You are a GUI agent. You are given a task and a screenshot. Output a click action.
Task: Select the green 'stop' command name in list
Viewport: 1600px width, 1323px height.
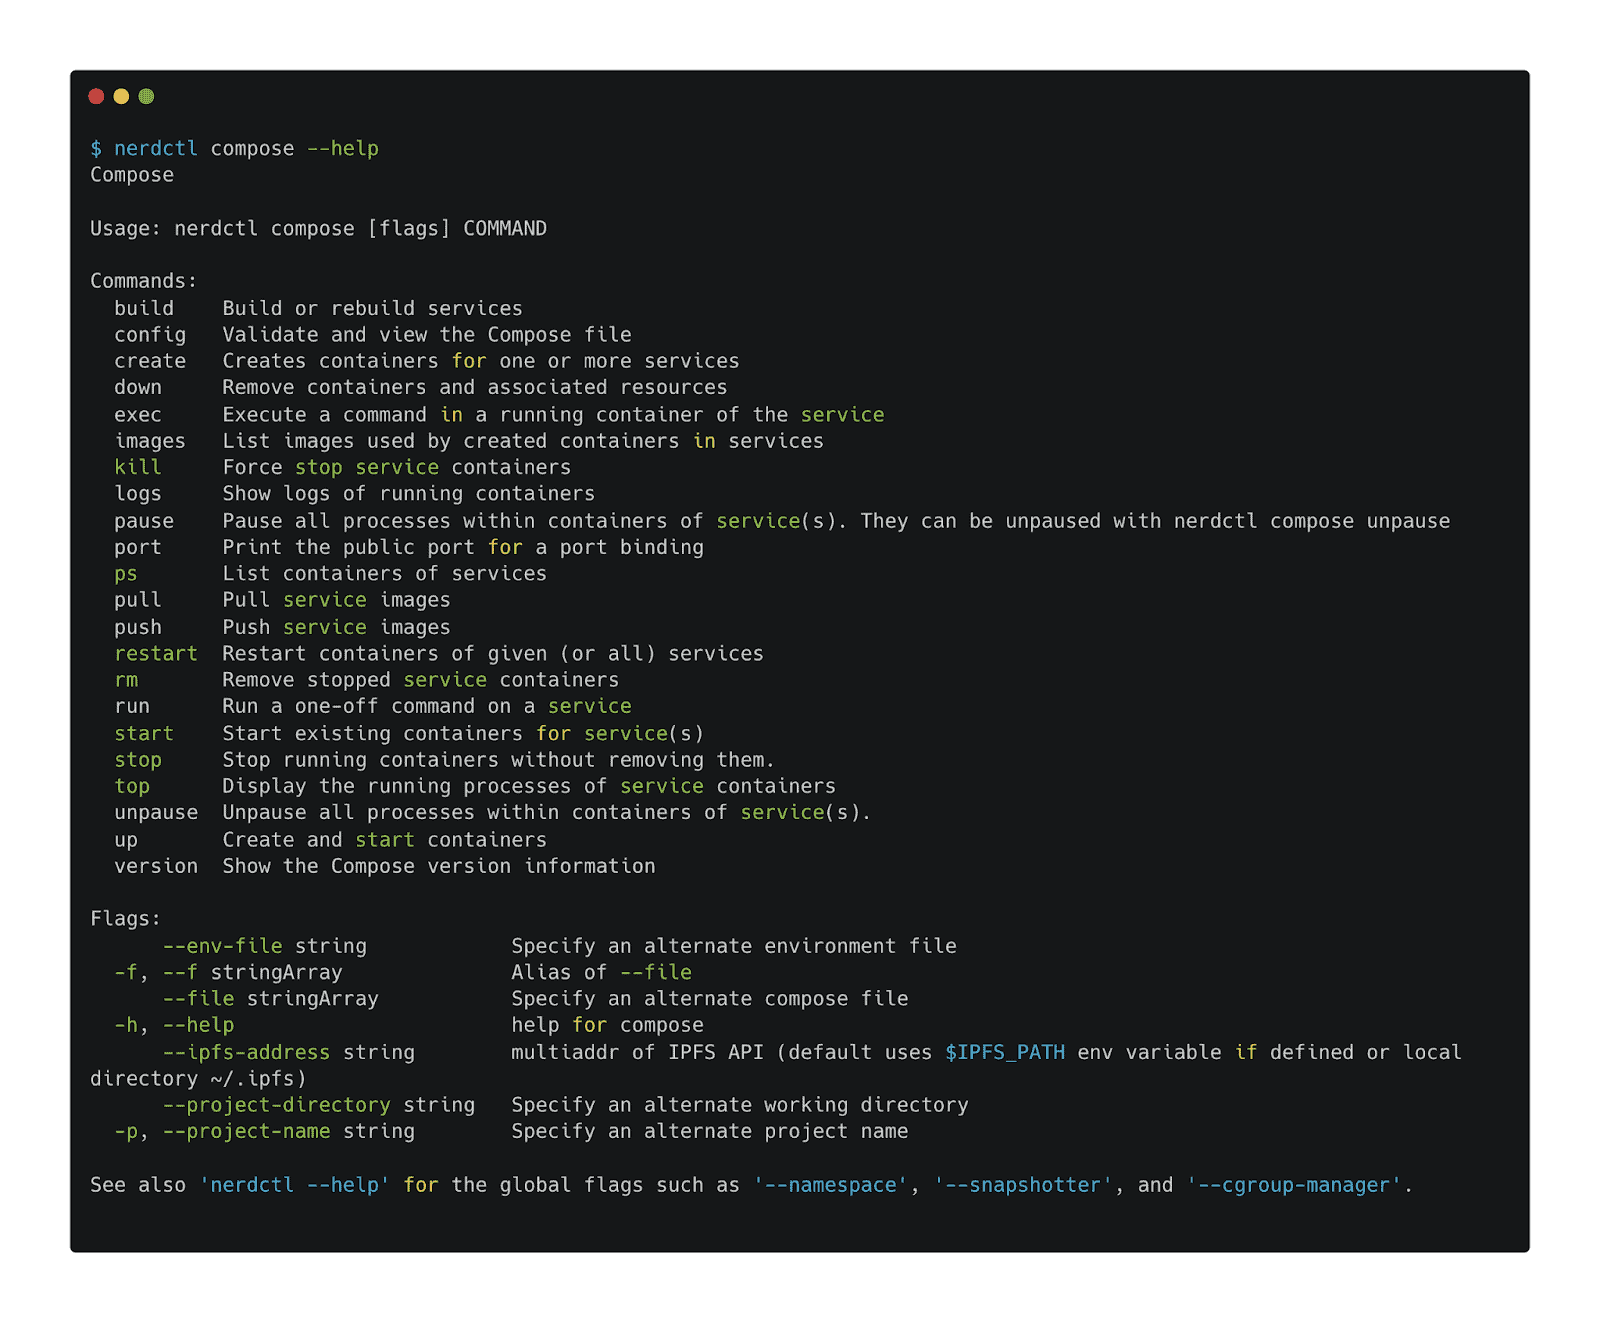click(138, 760)
